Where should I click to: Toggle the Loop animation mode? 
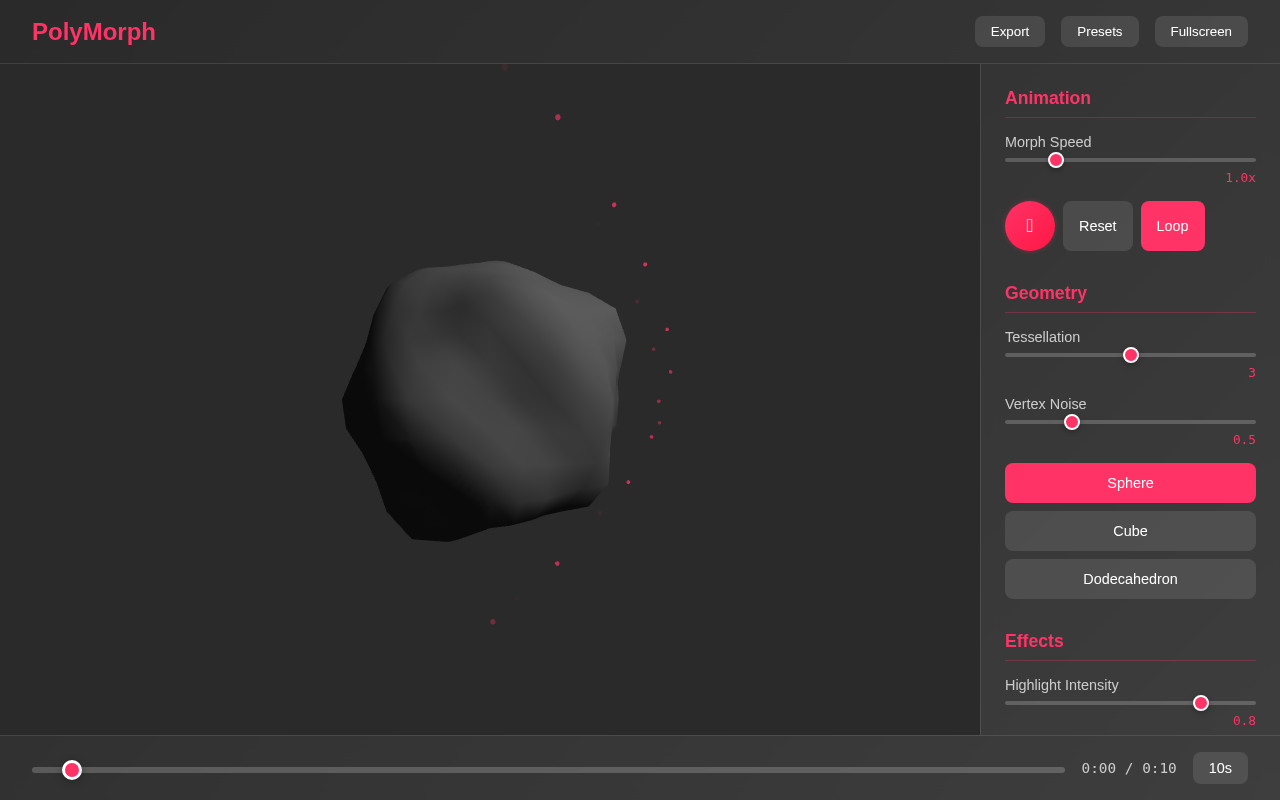click(1172, 226)
